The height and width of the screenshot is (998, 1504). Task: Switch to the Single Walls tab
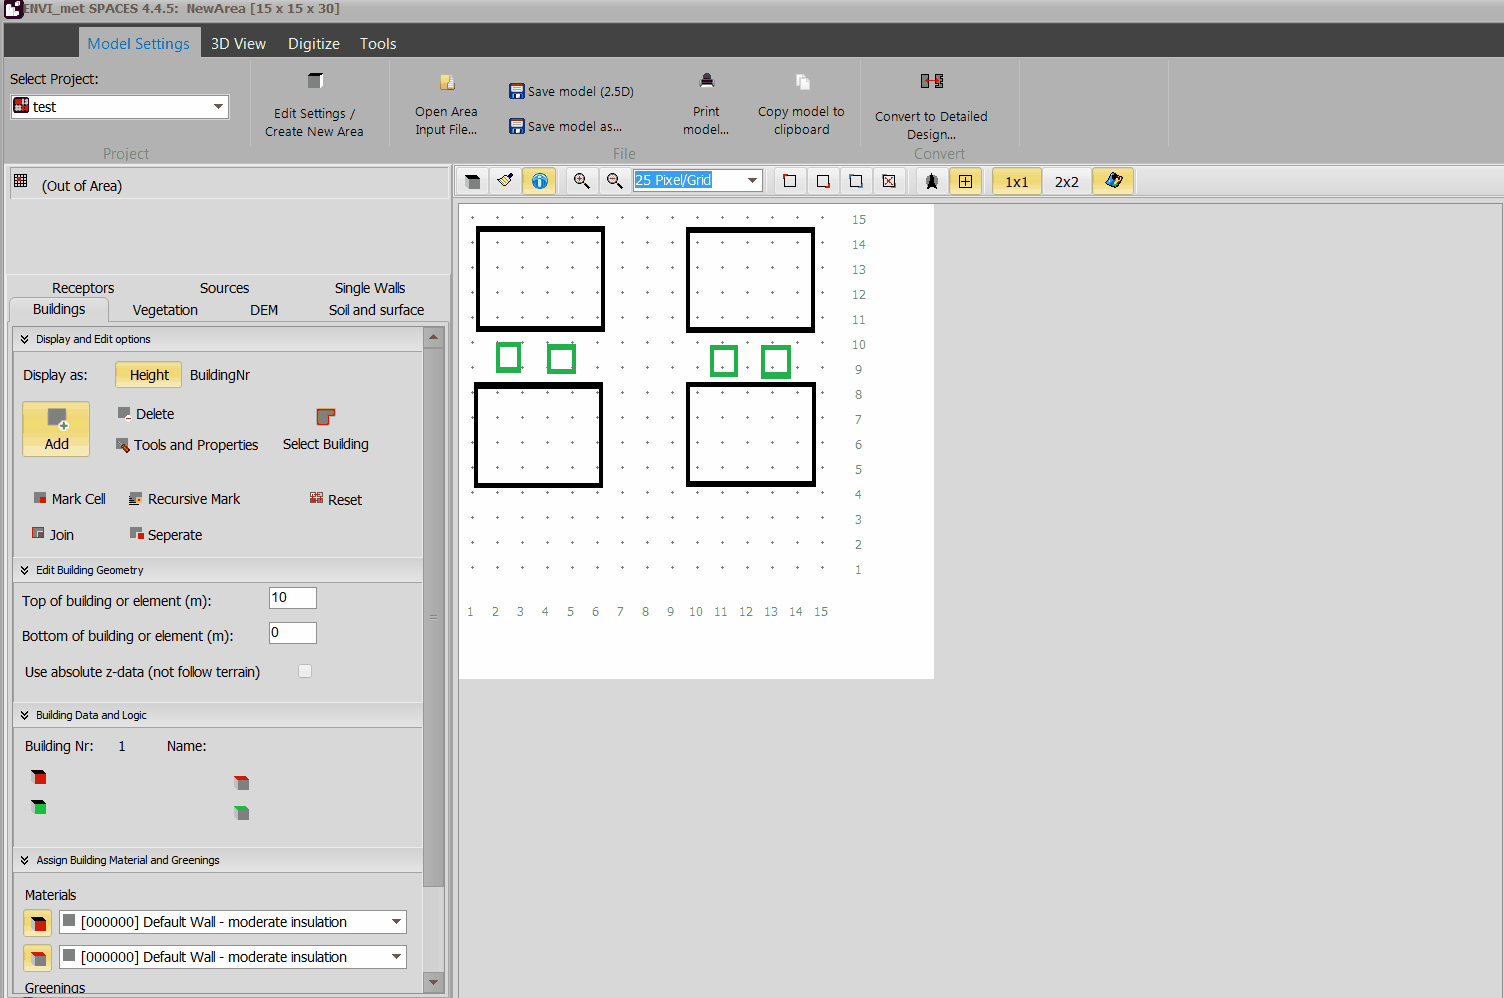point(370,288)
